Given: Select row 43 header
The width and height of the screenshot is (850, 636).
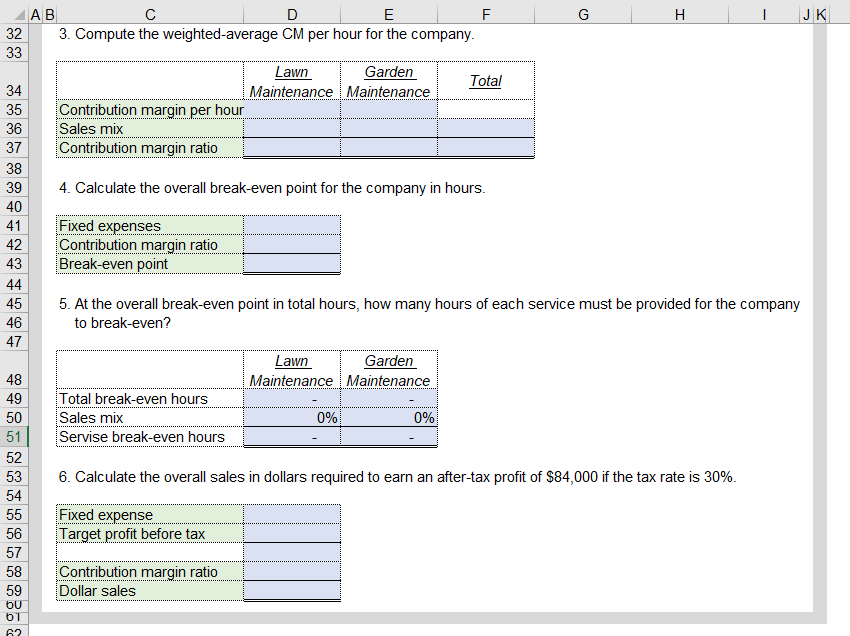Looking at the screenshot, I should [14, 264].
